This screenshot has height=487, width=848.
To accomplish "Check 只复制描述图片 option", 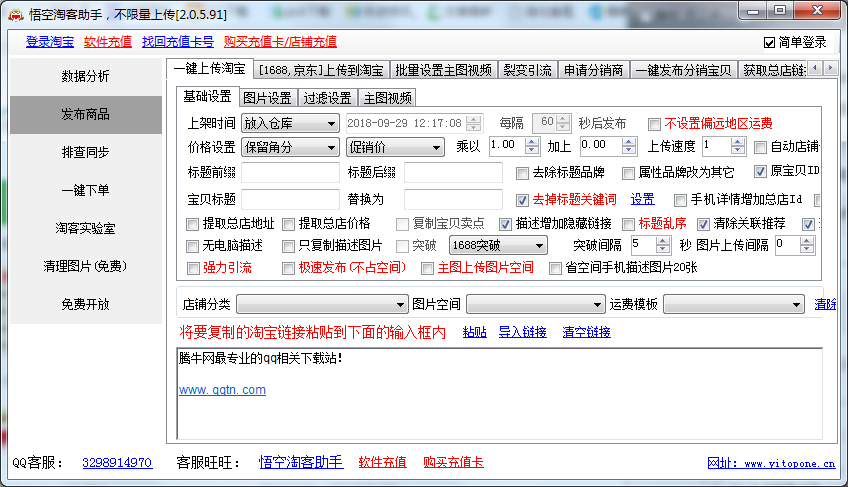I will coord(288,246).
